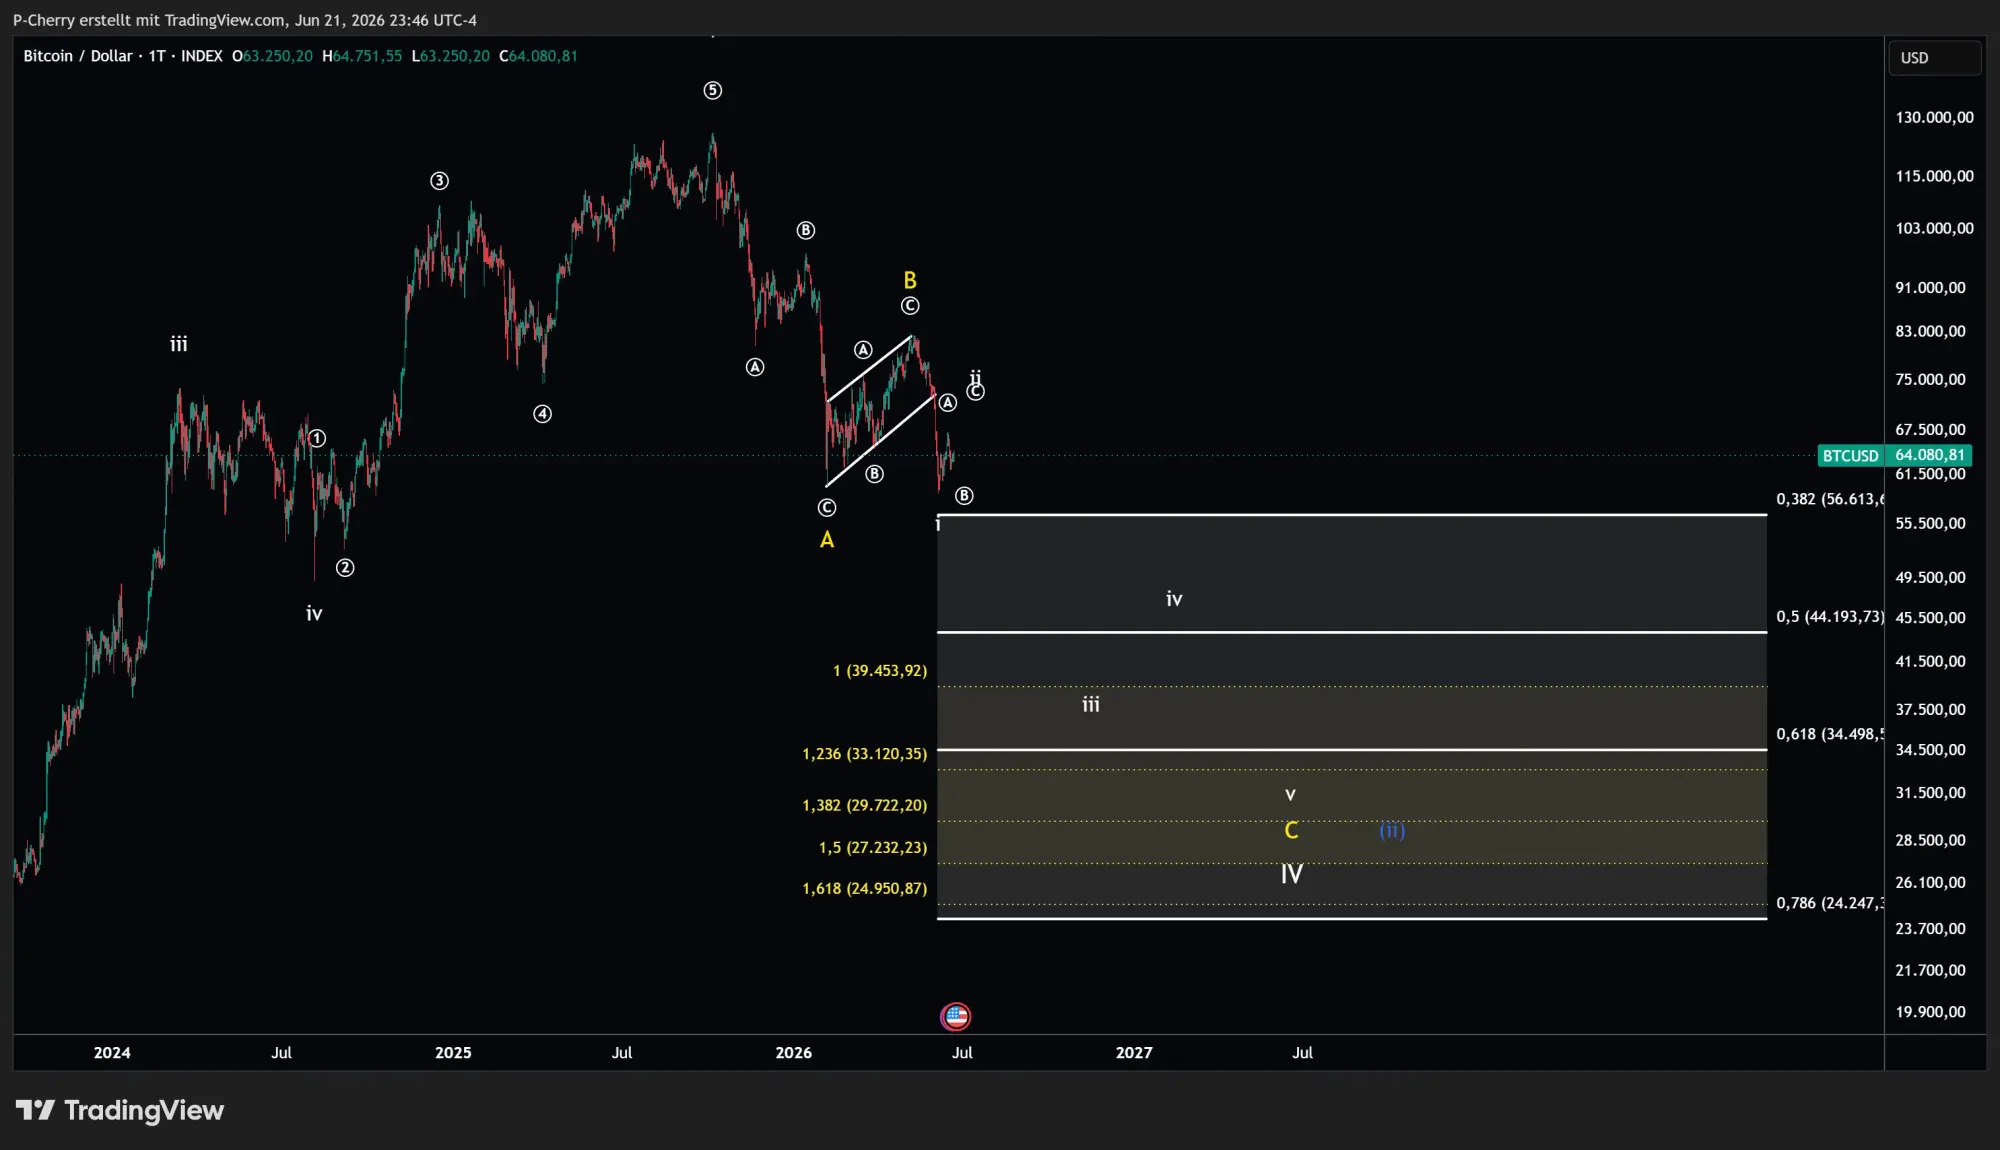2000x1150 pixels.
Task: Click the 115.000,00 price axis label
Action: (1935, 176)
